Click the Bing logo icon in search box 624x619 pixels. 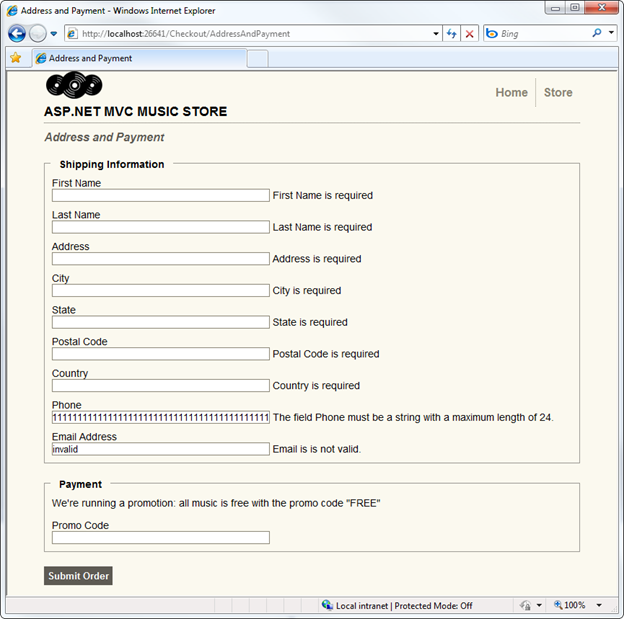pyautogui.click(x=492, y=34)
